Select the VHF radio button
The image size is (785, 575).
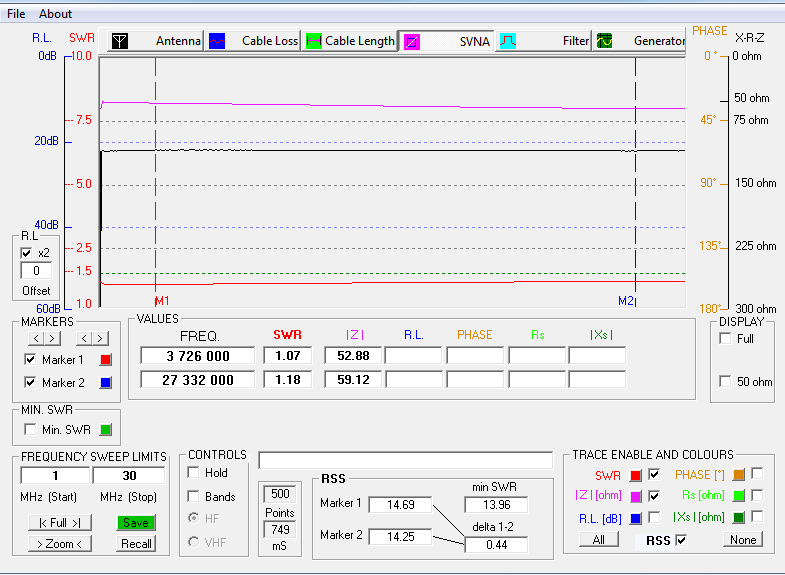pos(194,541)
